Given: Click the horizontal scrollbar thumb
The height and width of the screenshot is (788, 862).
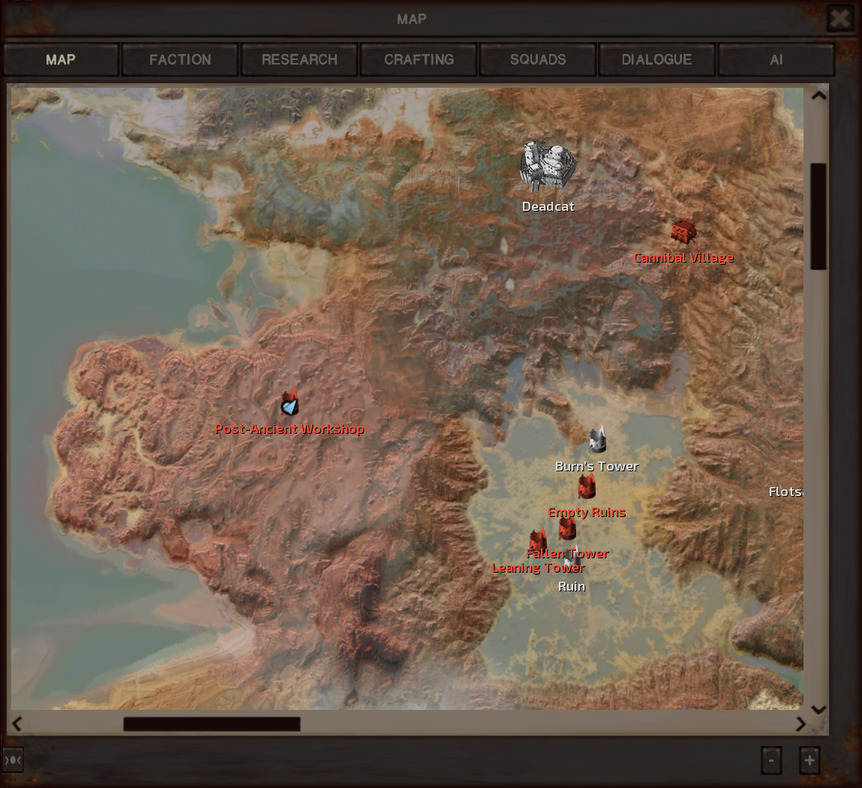Looking at the screenshot, I should (212, 724).
